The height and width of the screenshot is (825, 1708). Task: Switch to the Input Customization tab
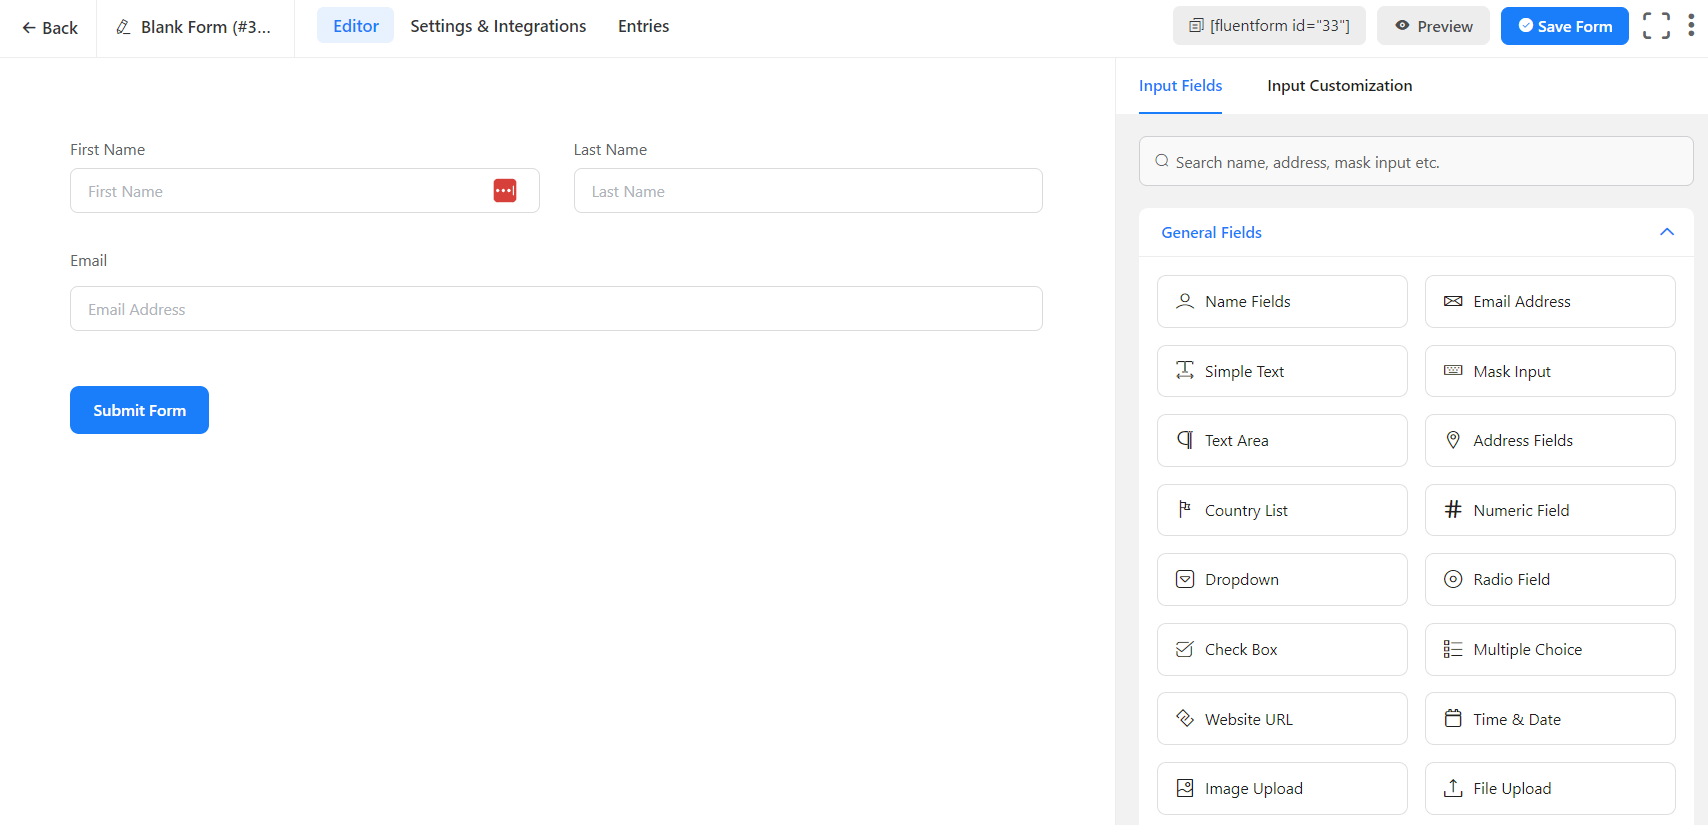(x=1339, y=86)
